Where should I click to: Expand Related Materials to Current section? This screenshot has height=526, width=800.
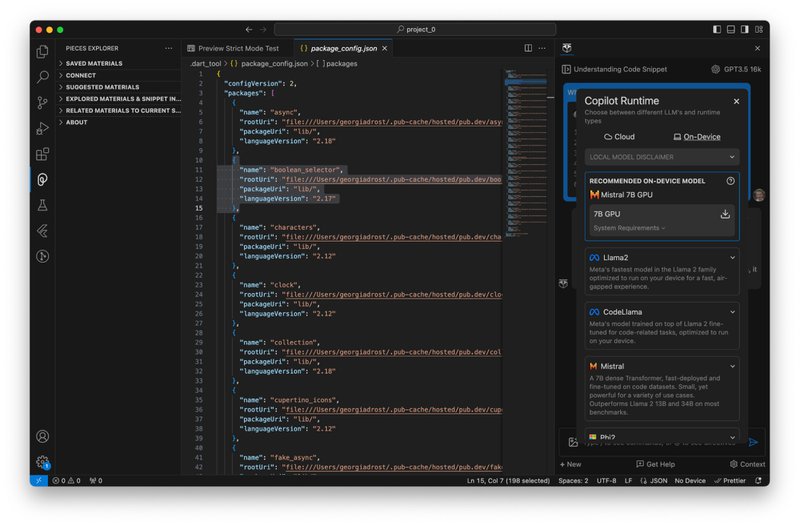pos(118,110)
